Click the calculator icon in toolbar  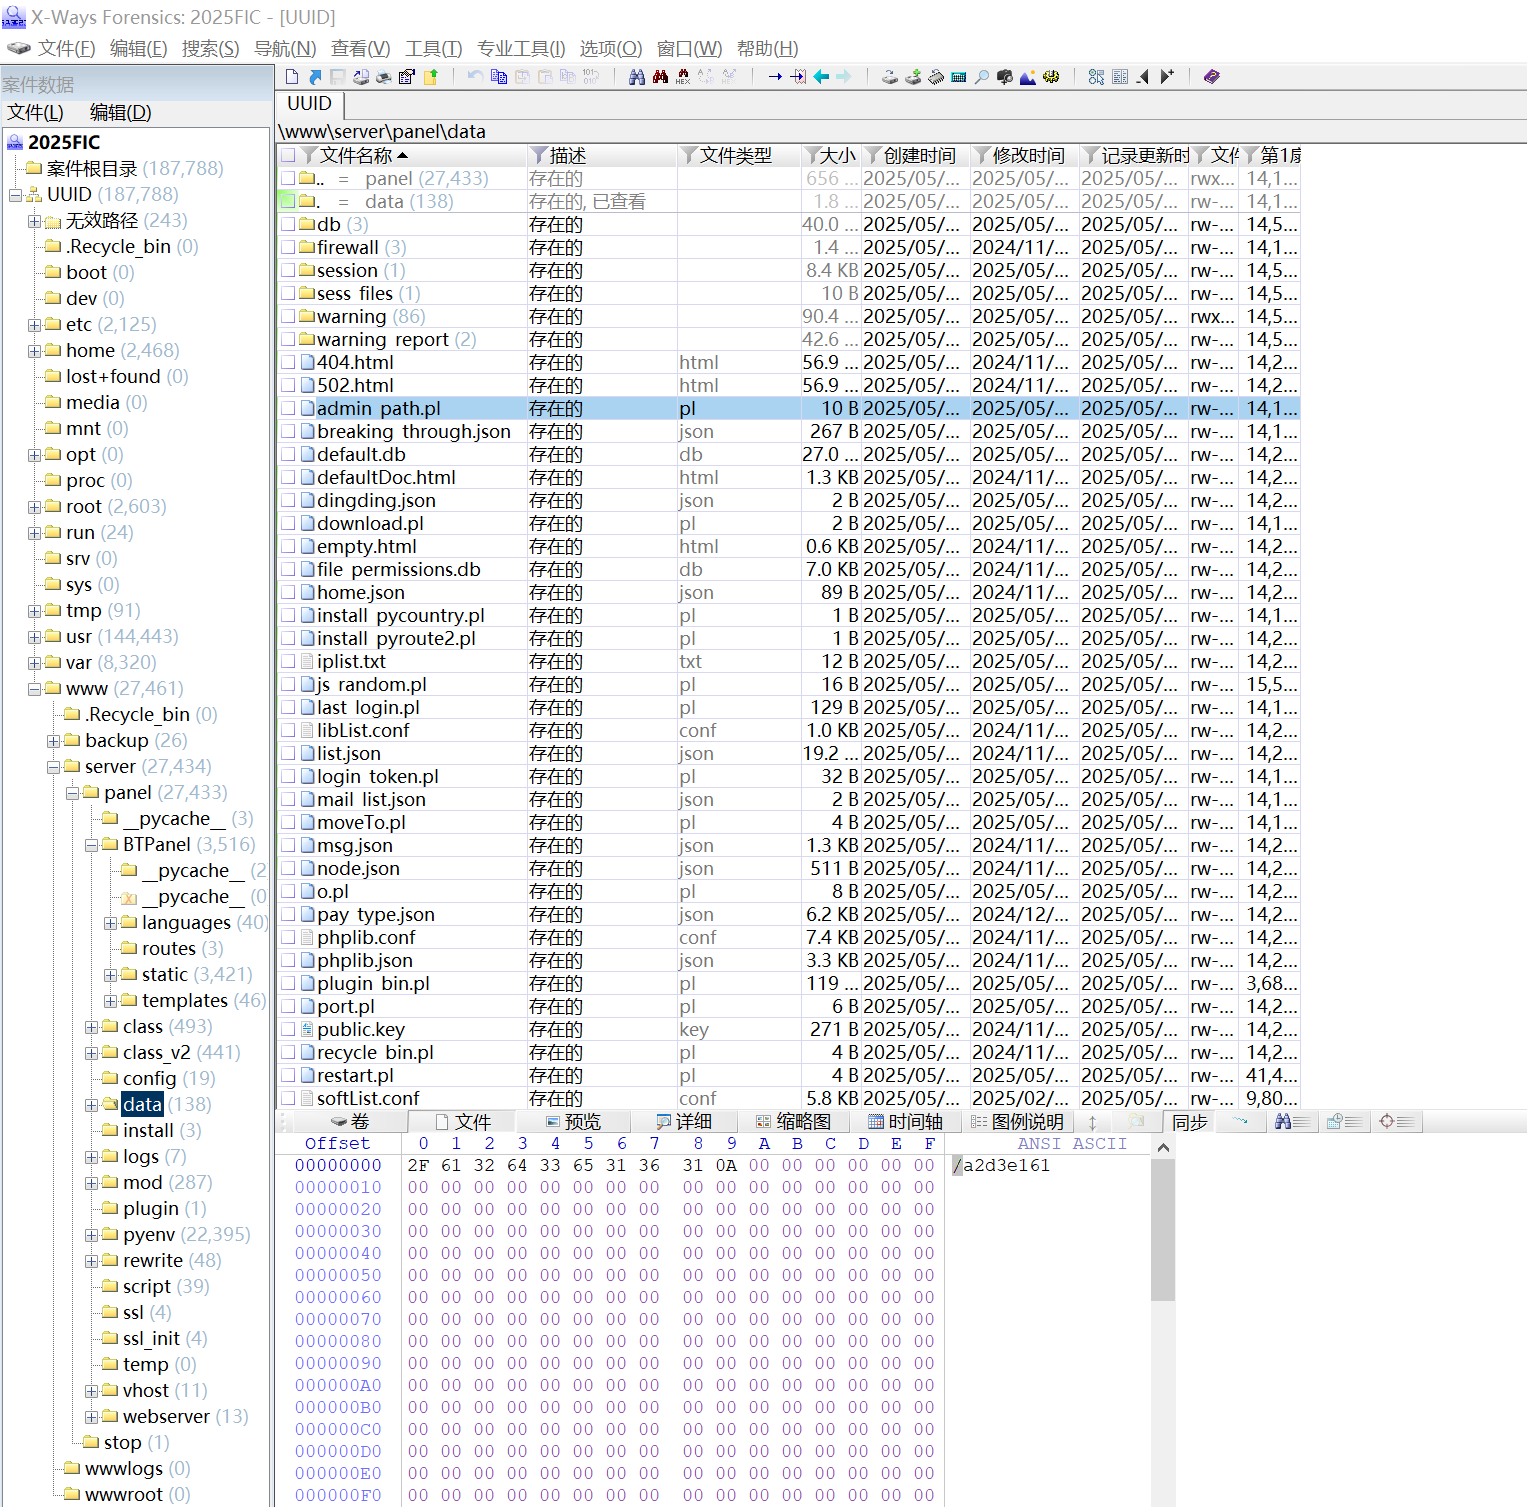pyautogui.click(x=958, y=77)
